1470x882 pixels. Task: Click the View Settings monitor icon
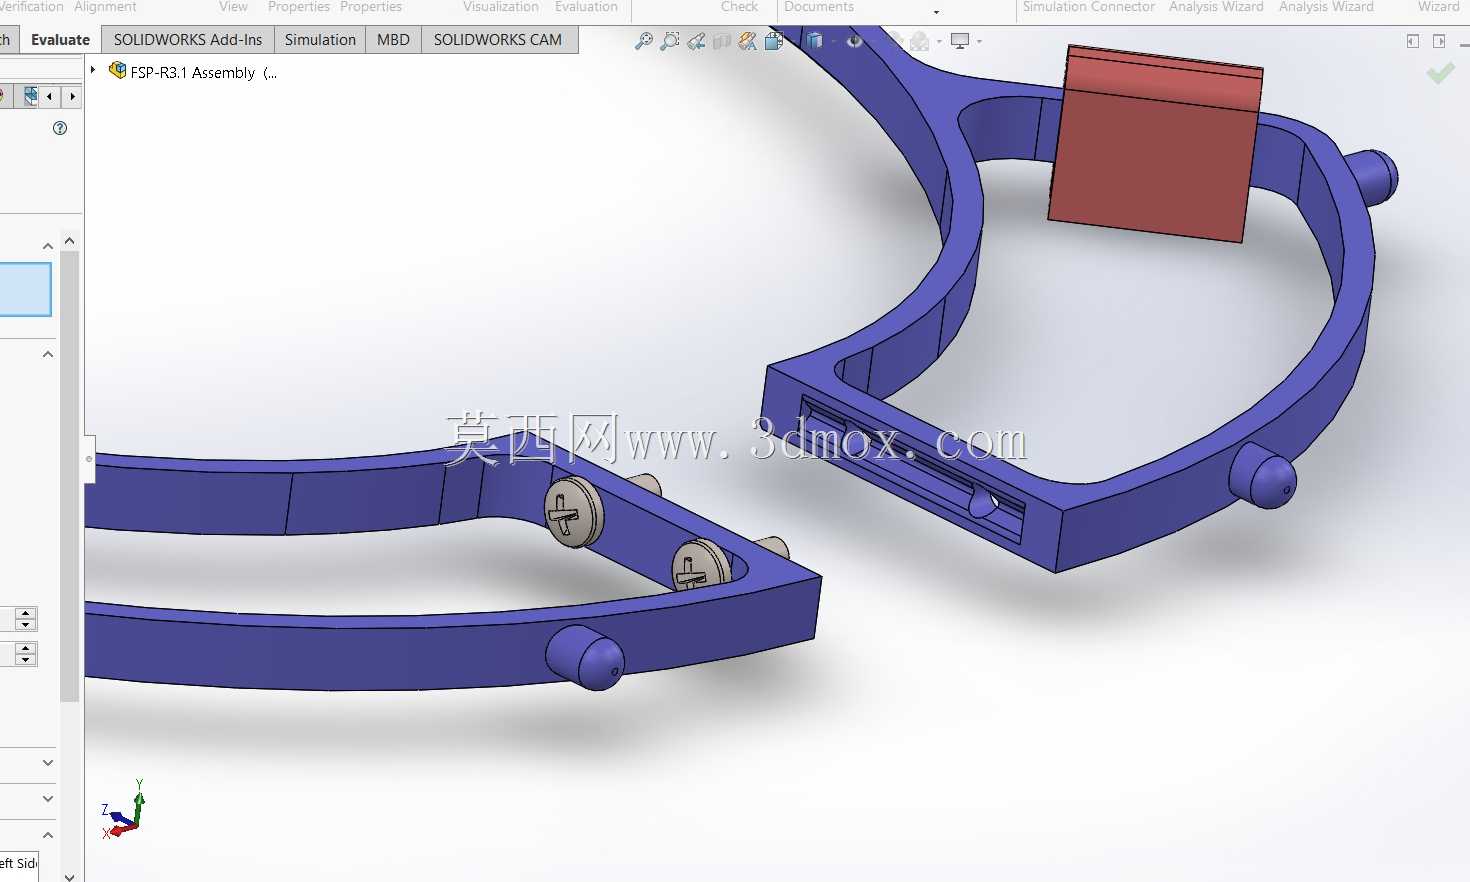point(960,41)
